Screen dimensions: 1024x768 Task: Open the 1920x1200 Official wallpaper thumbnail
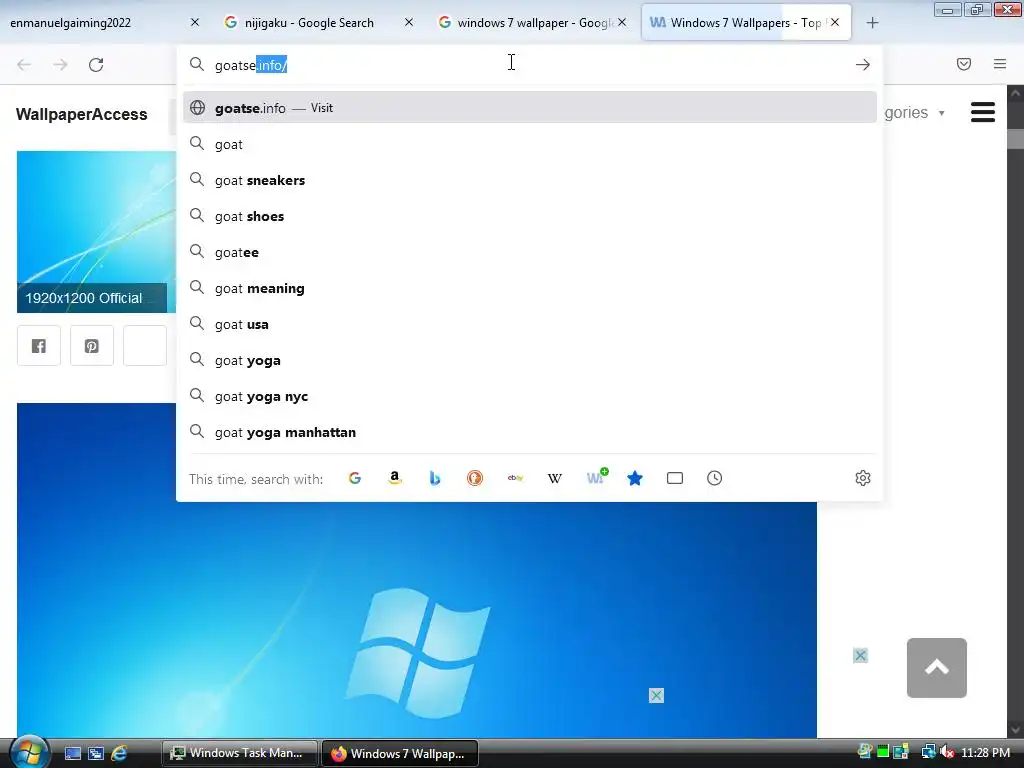click(96, 232)
